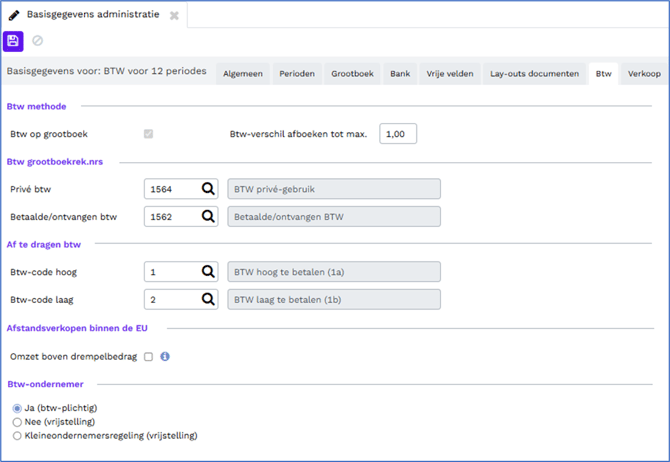Close the Basisgegevens administratie tab
Screen dimensions: 670x462
(x=174, y=16)
